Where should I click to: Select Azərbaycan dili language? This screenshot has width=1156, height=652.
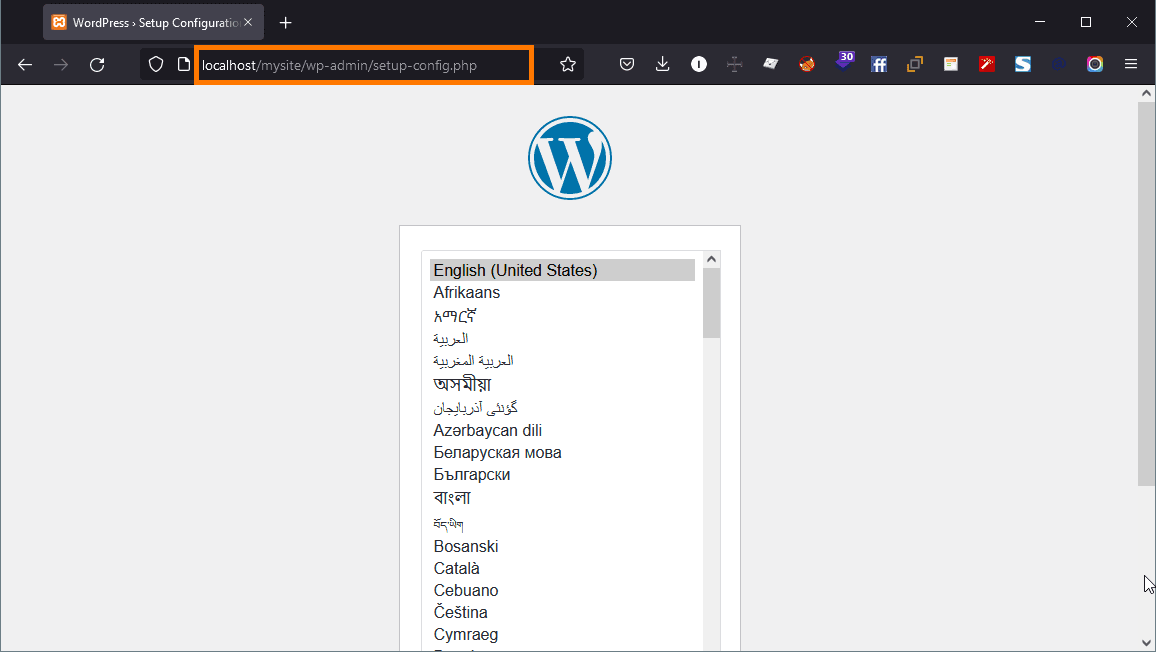(x=563, y=431)
